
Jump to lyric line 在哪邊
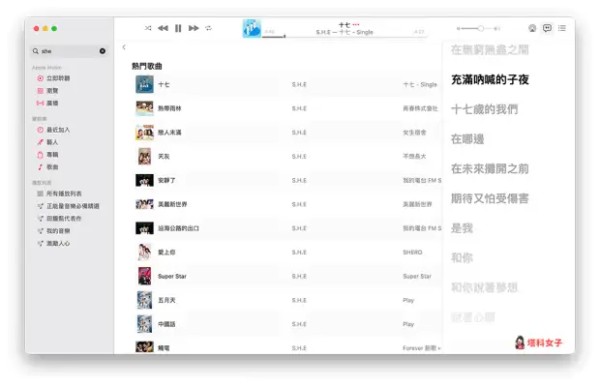pos(468,139)
